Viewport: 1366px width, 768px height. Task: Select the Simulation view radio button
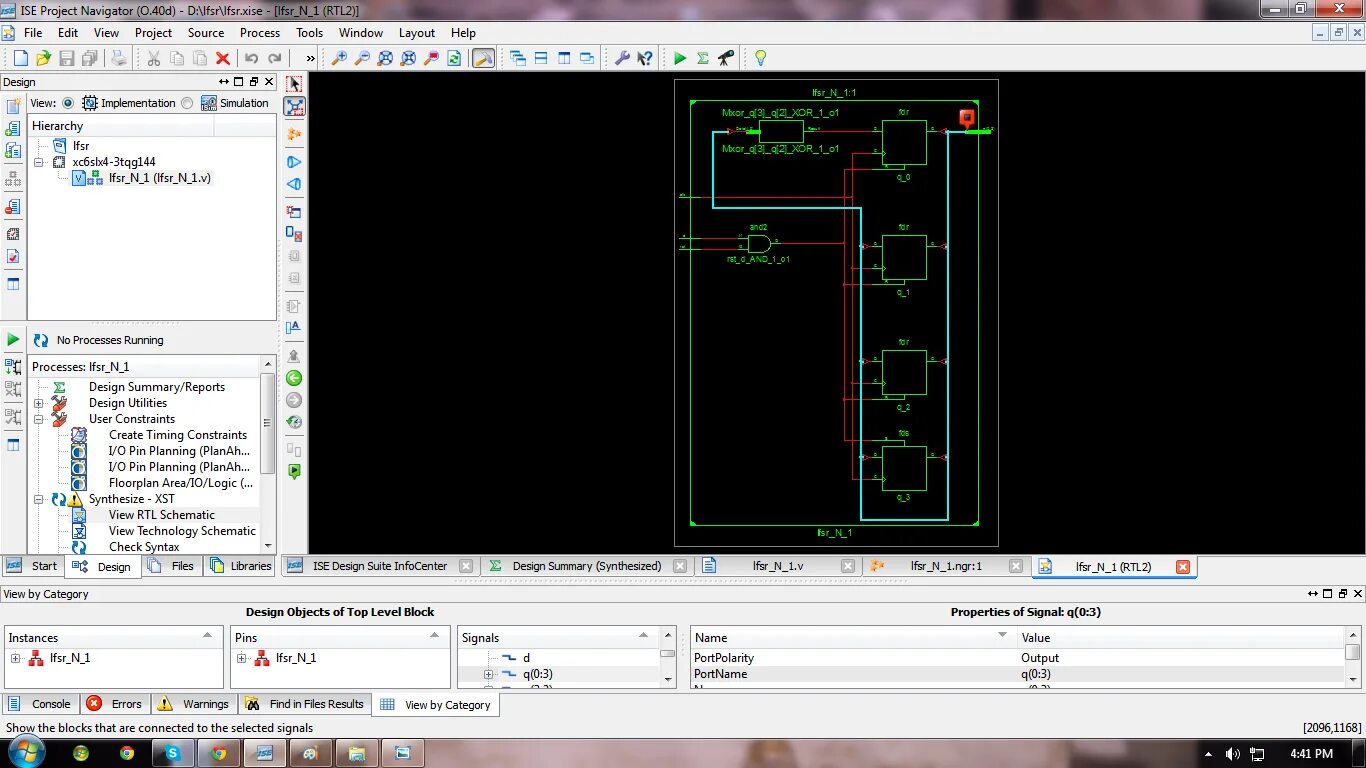pyautogui.click(x=187, y=103)
